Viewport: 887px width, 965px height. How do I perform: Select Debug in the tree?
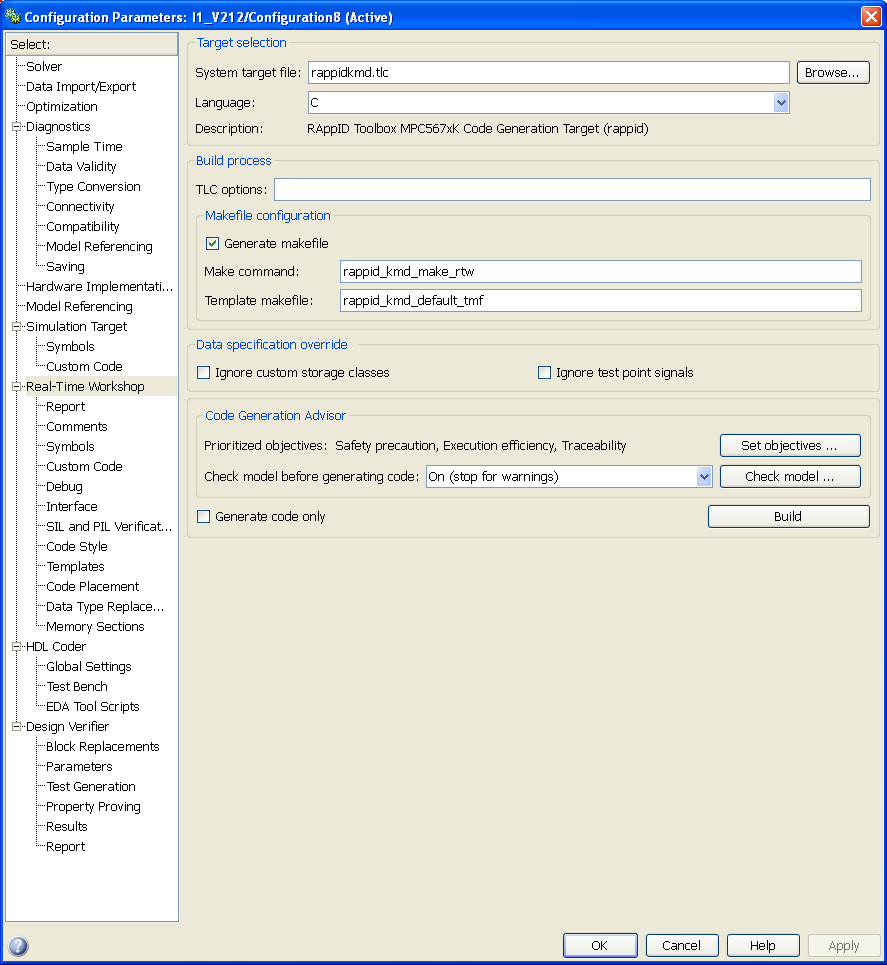coord(64,487)
